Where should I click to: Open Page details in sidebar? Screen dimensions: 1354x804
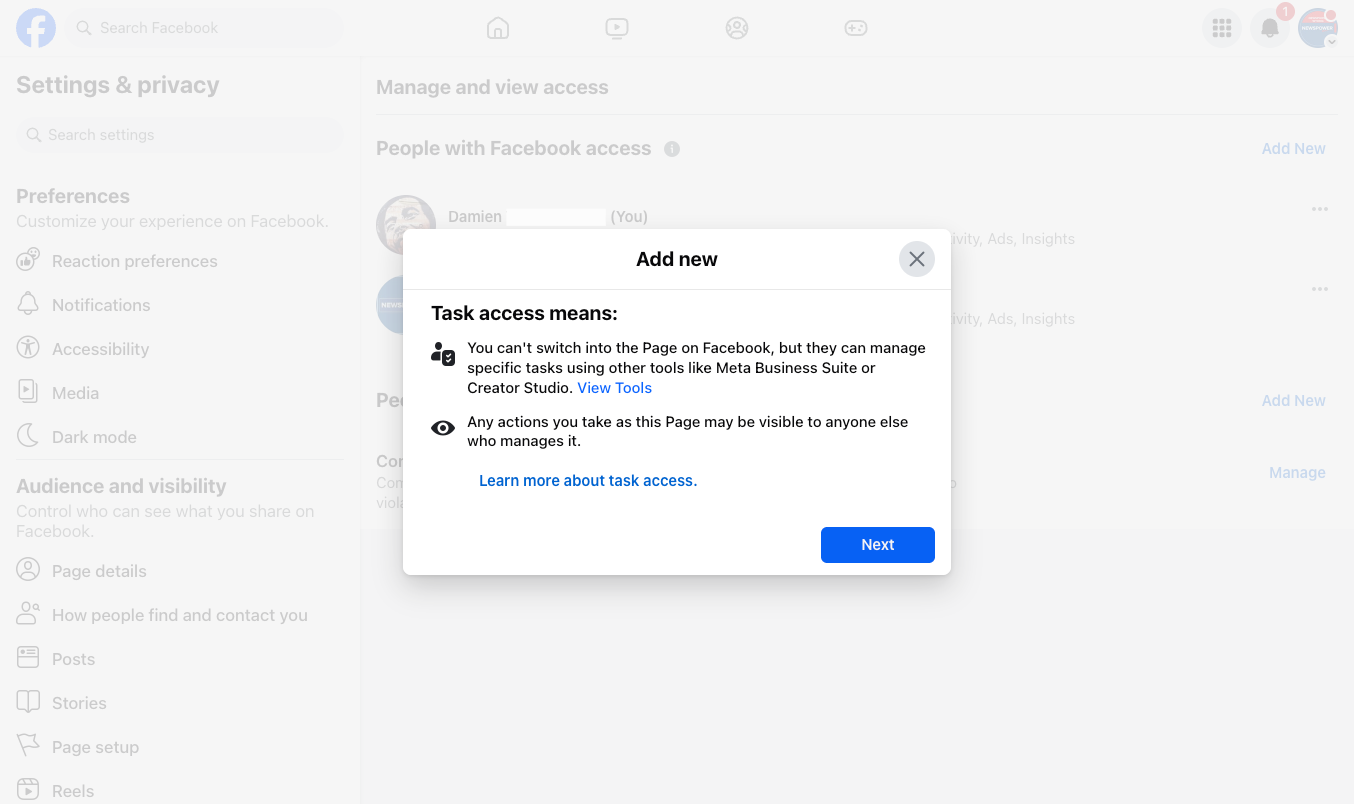pyautogui.click(x=180, y=571)
